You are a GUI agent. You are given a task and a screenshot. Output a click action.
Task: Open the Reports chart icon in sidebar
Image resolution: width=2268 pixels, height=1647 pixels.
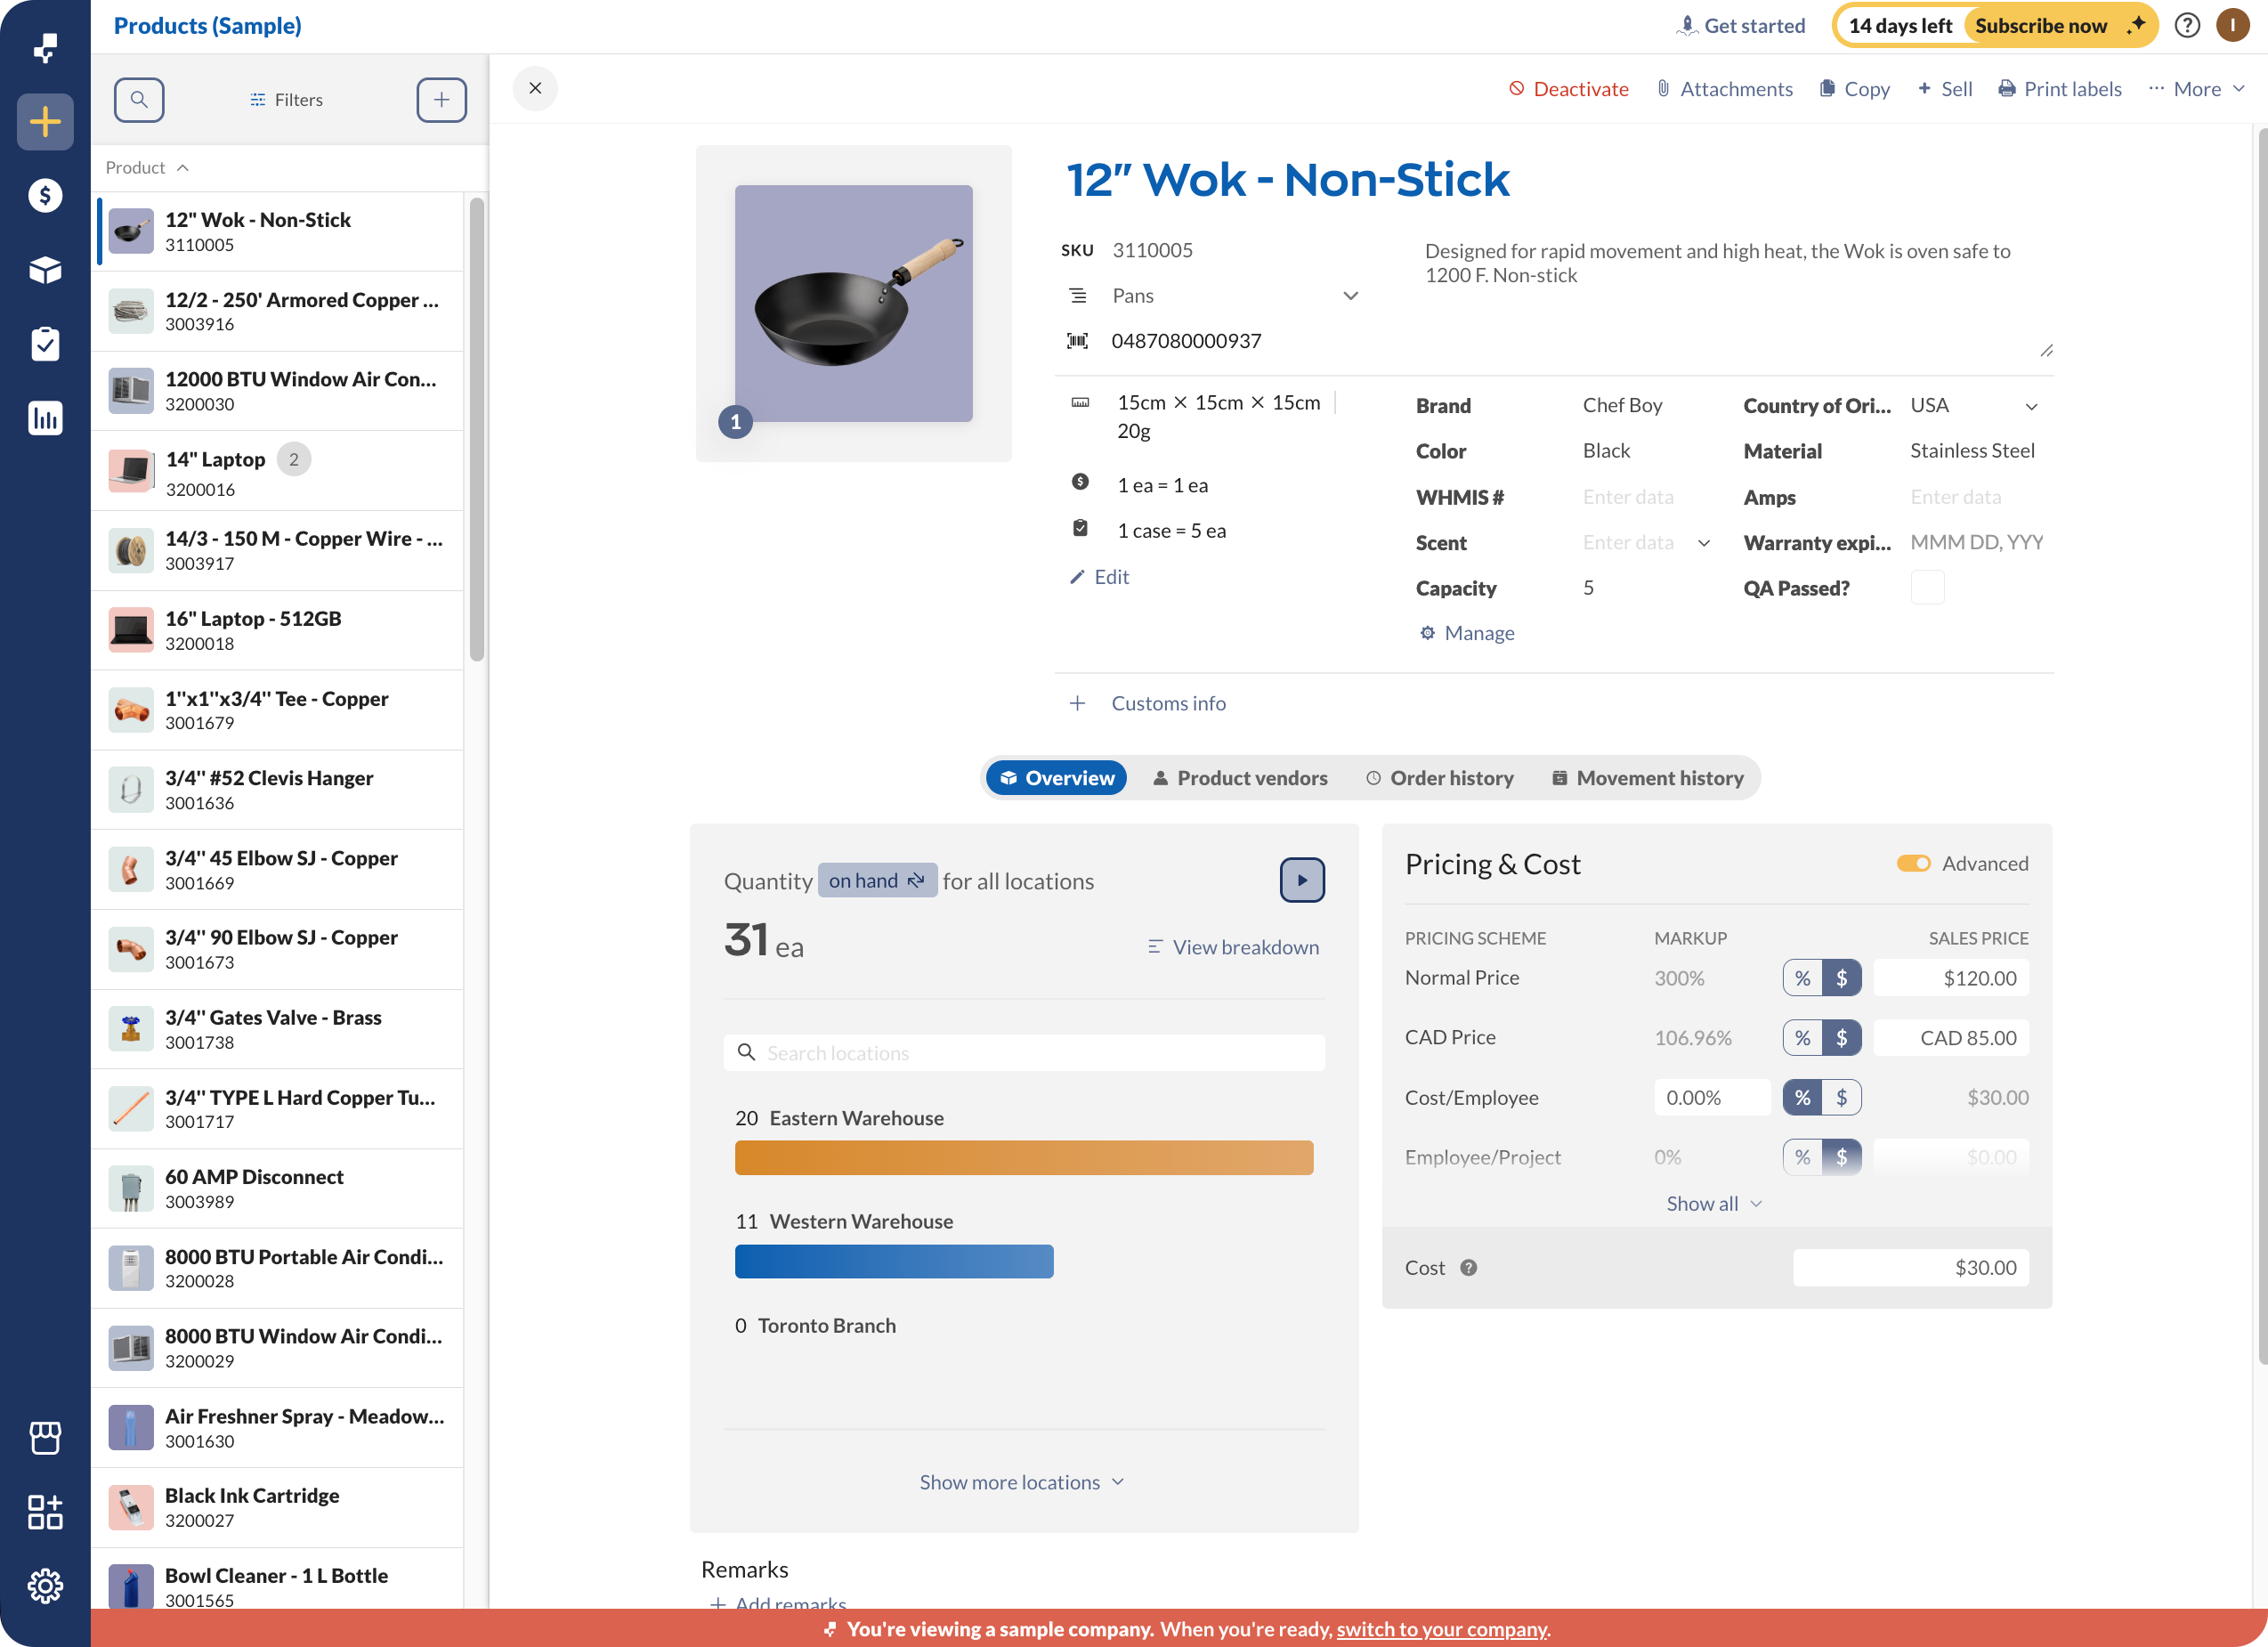coord(45,418)
